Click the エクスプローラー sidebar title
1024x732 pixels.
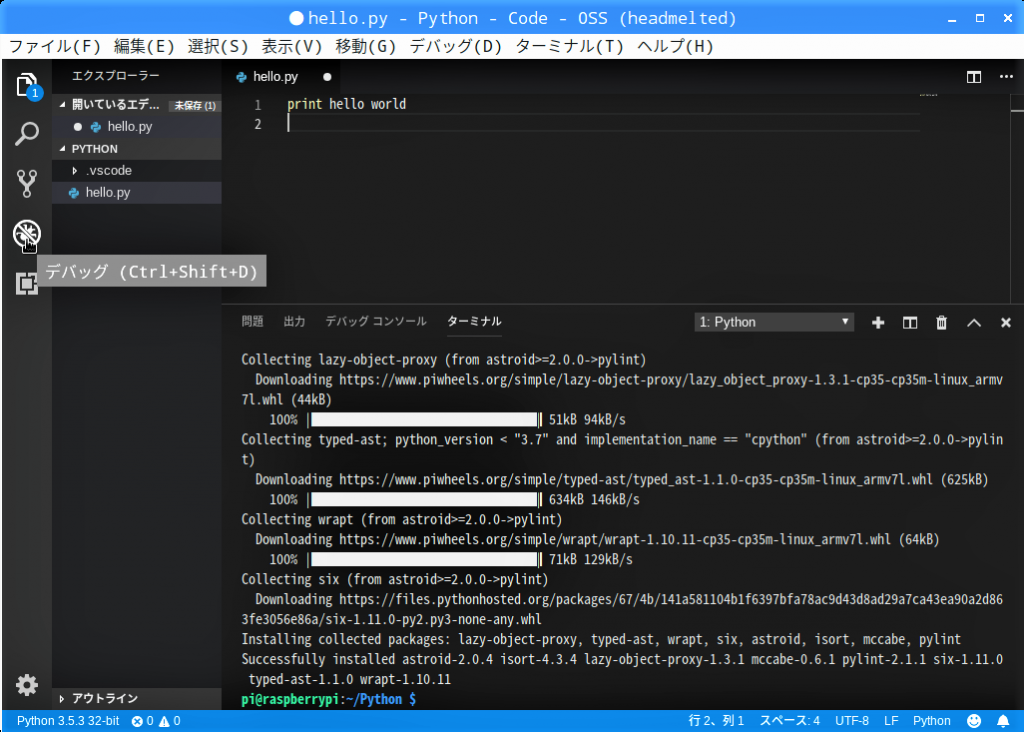116,76
